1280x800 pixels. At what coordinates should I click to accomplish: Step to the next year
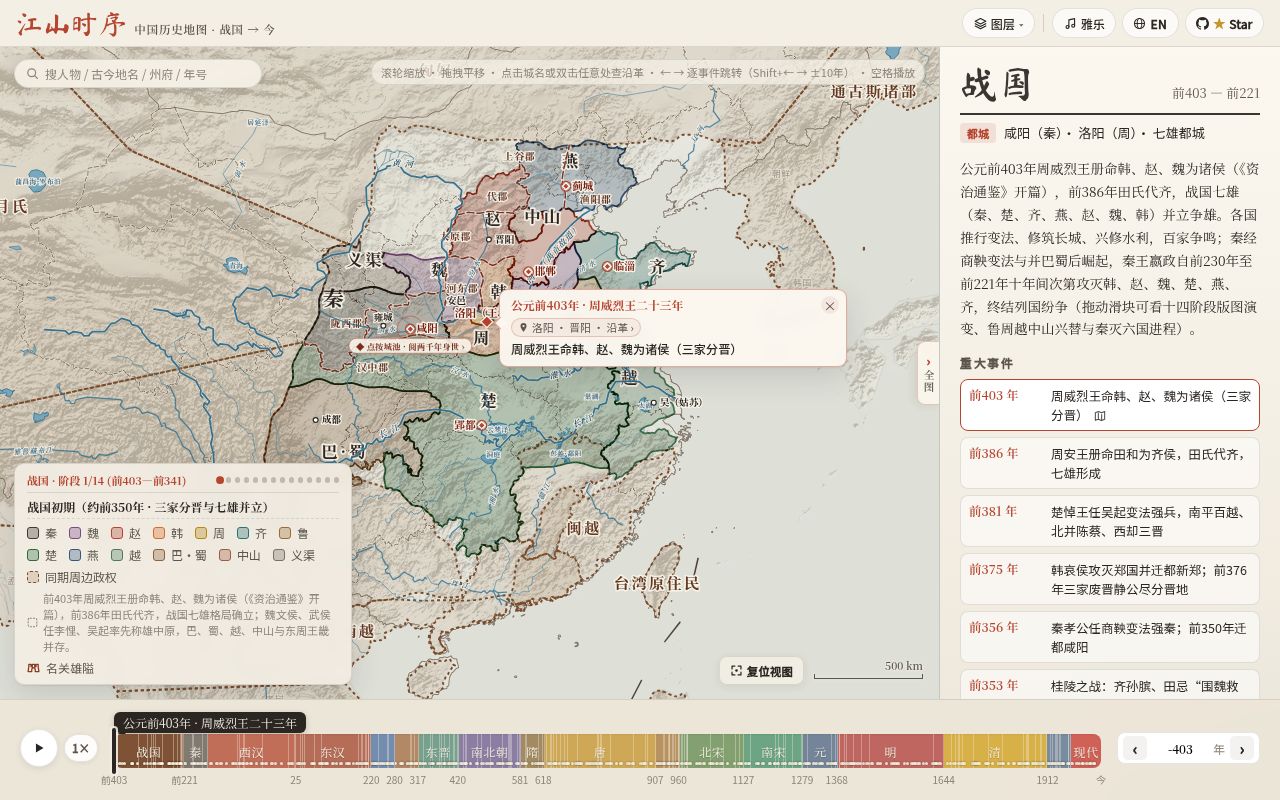tap(1242, 749)
